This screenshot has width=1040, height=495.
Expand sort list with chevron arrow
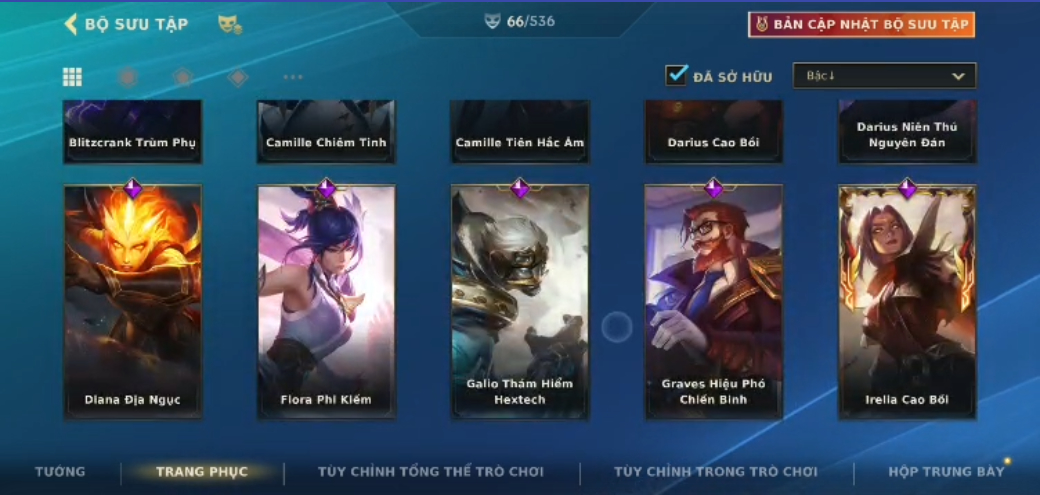tap(958, 76)
